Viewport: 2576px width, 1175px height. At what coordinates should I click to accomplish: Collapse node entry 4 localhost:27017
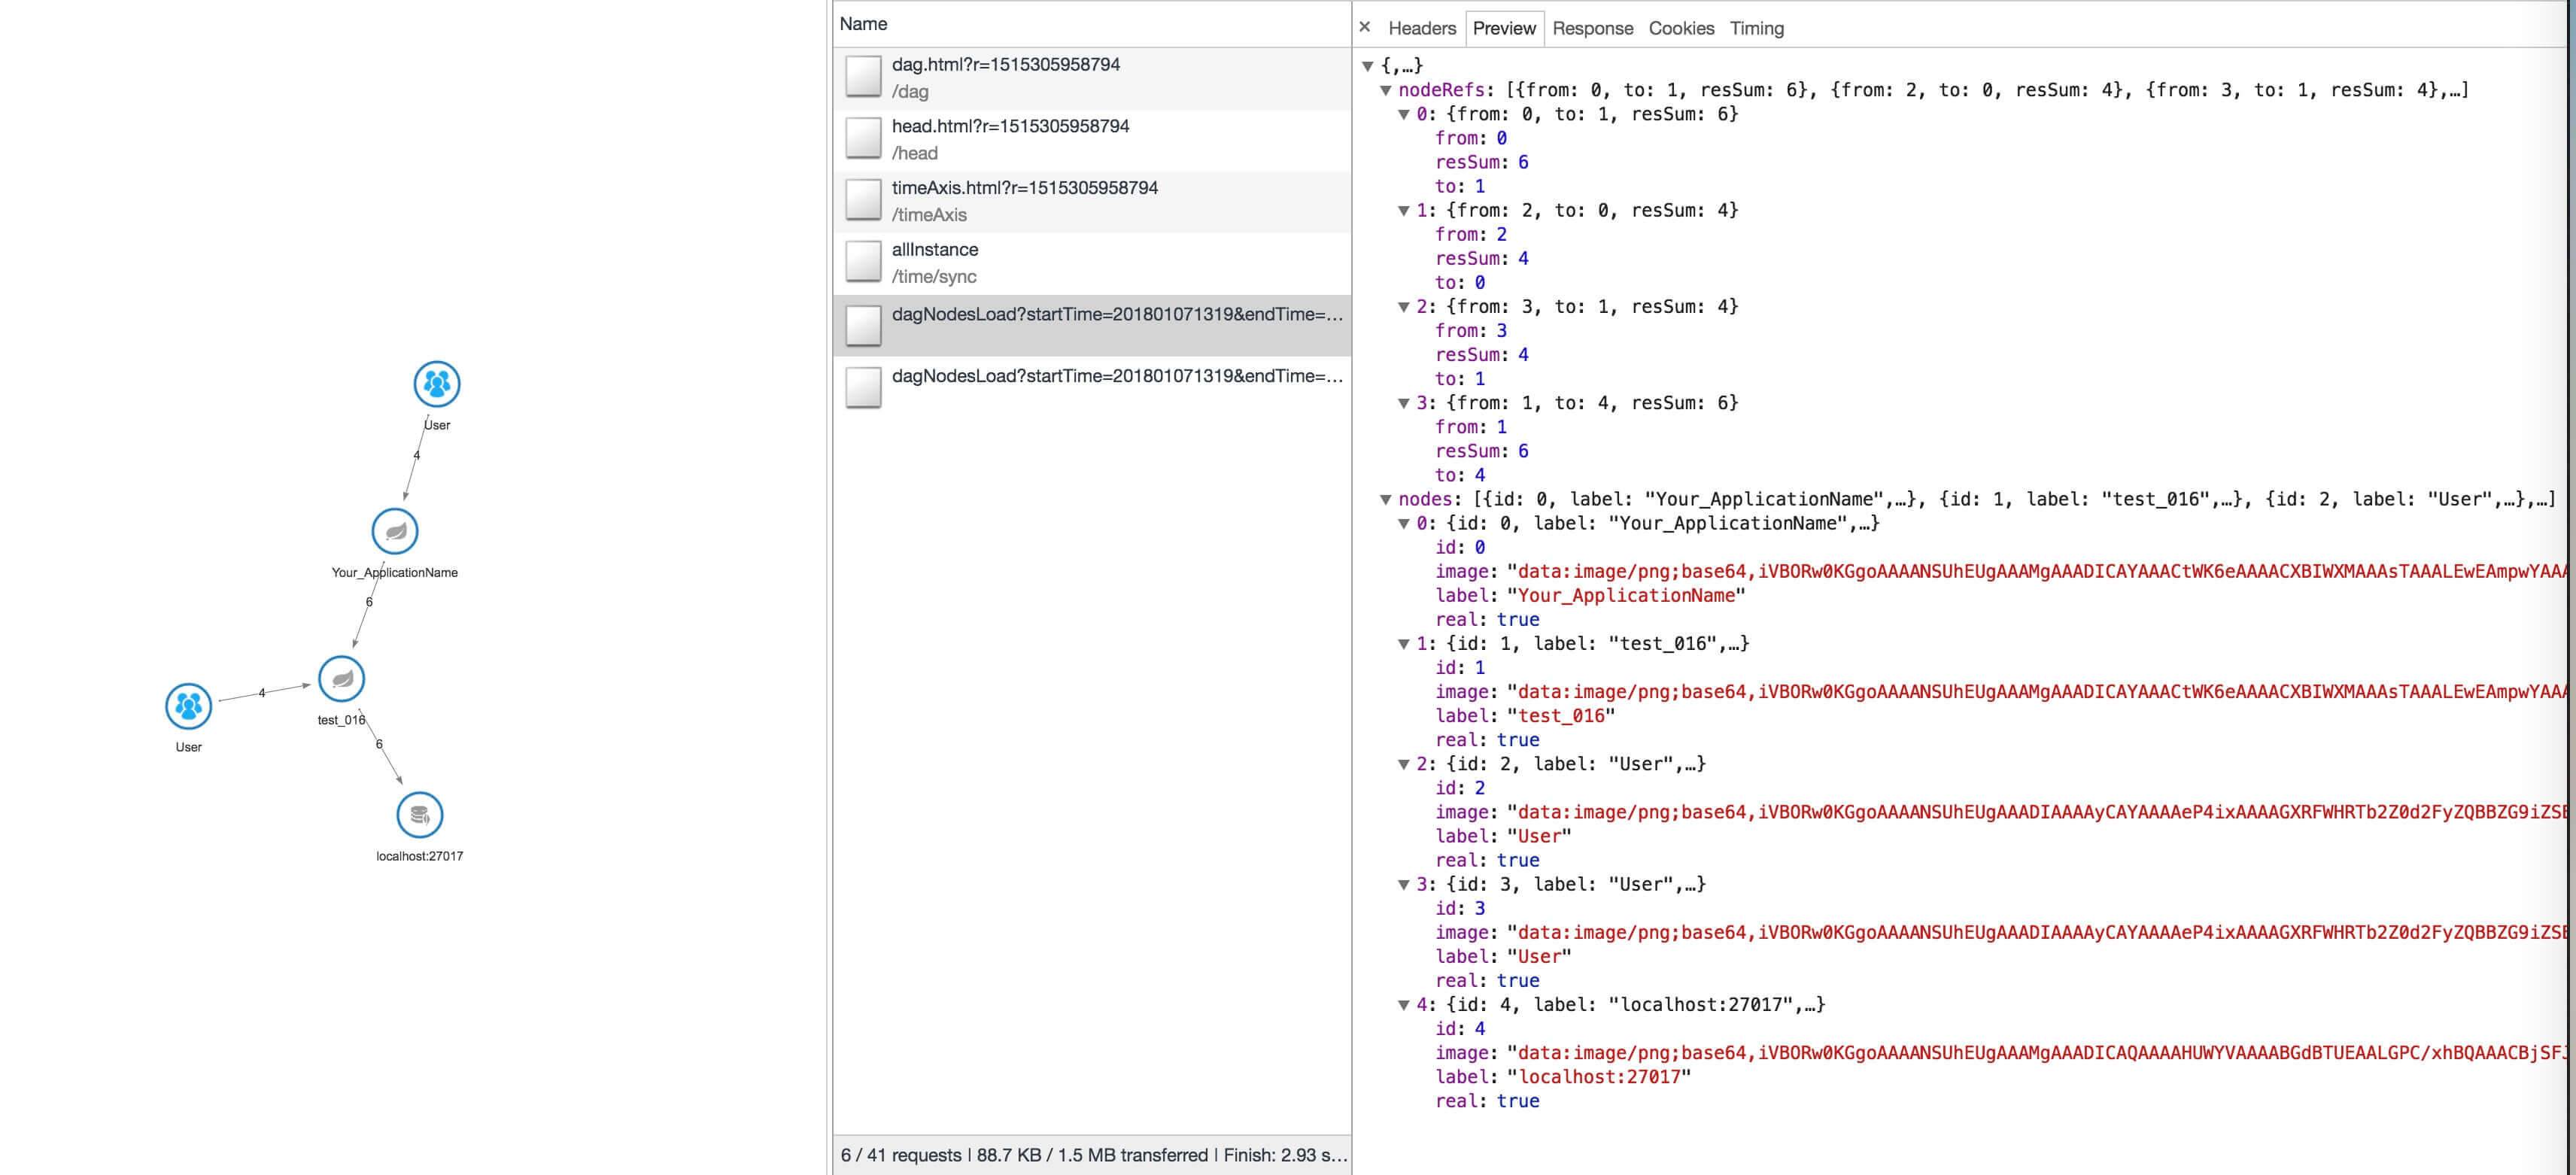[x=1404, y=1005]
